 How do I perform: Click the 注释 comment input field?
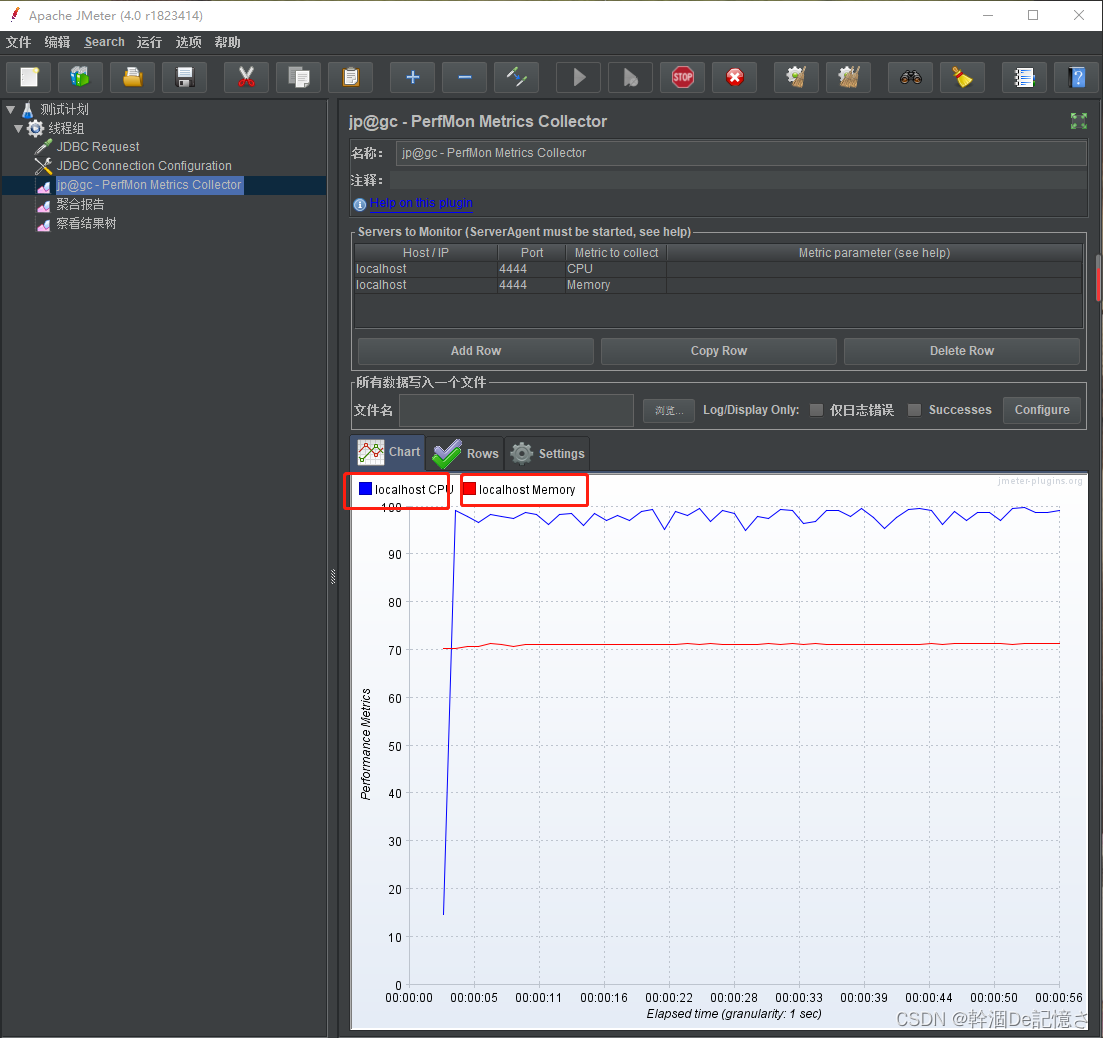[x=738, y=180]
